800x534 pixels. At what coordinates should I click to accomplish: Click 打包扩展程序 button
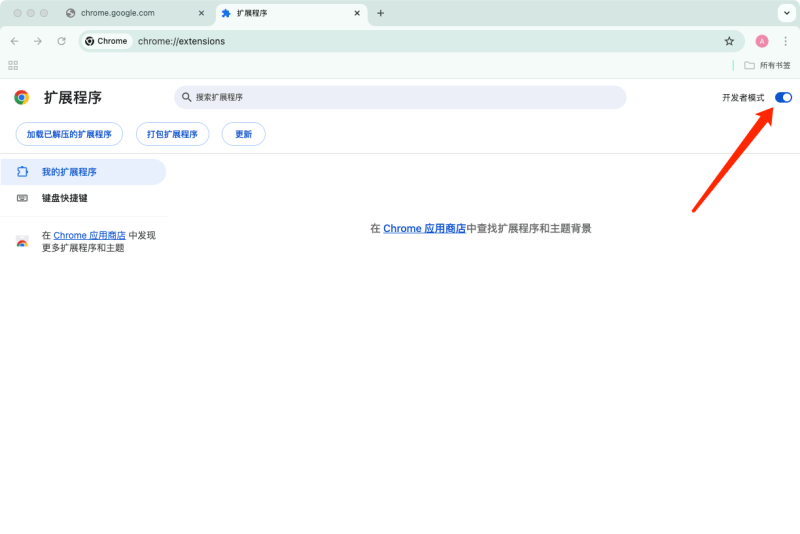point(172,134)
